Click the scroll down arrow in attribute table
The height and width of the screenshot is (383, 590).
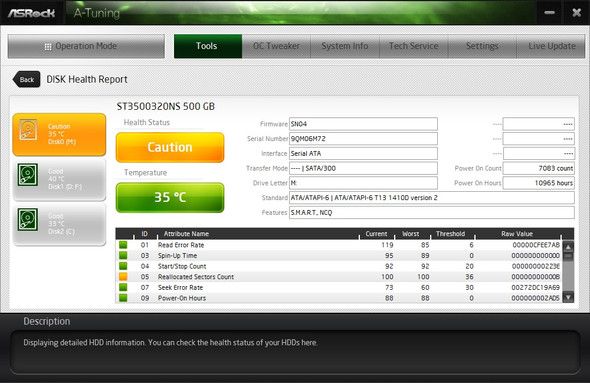(568, 297)
